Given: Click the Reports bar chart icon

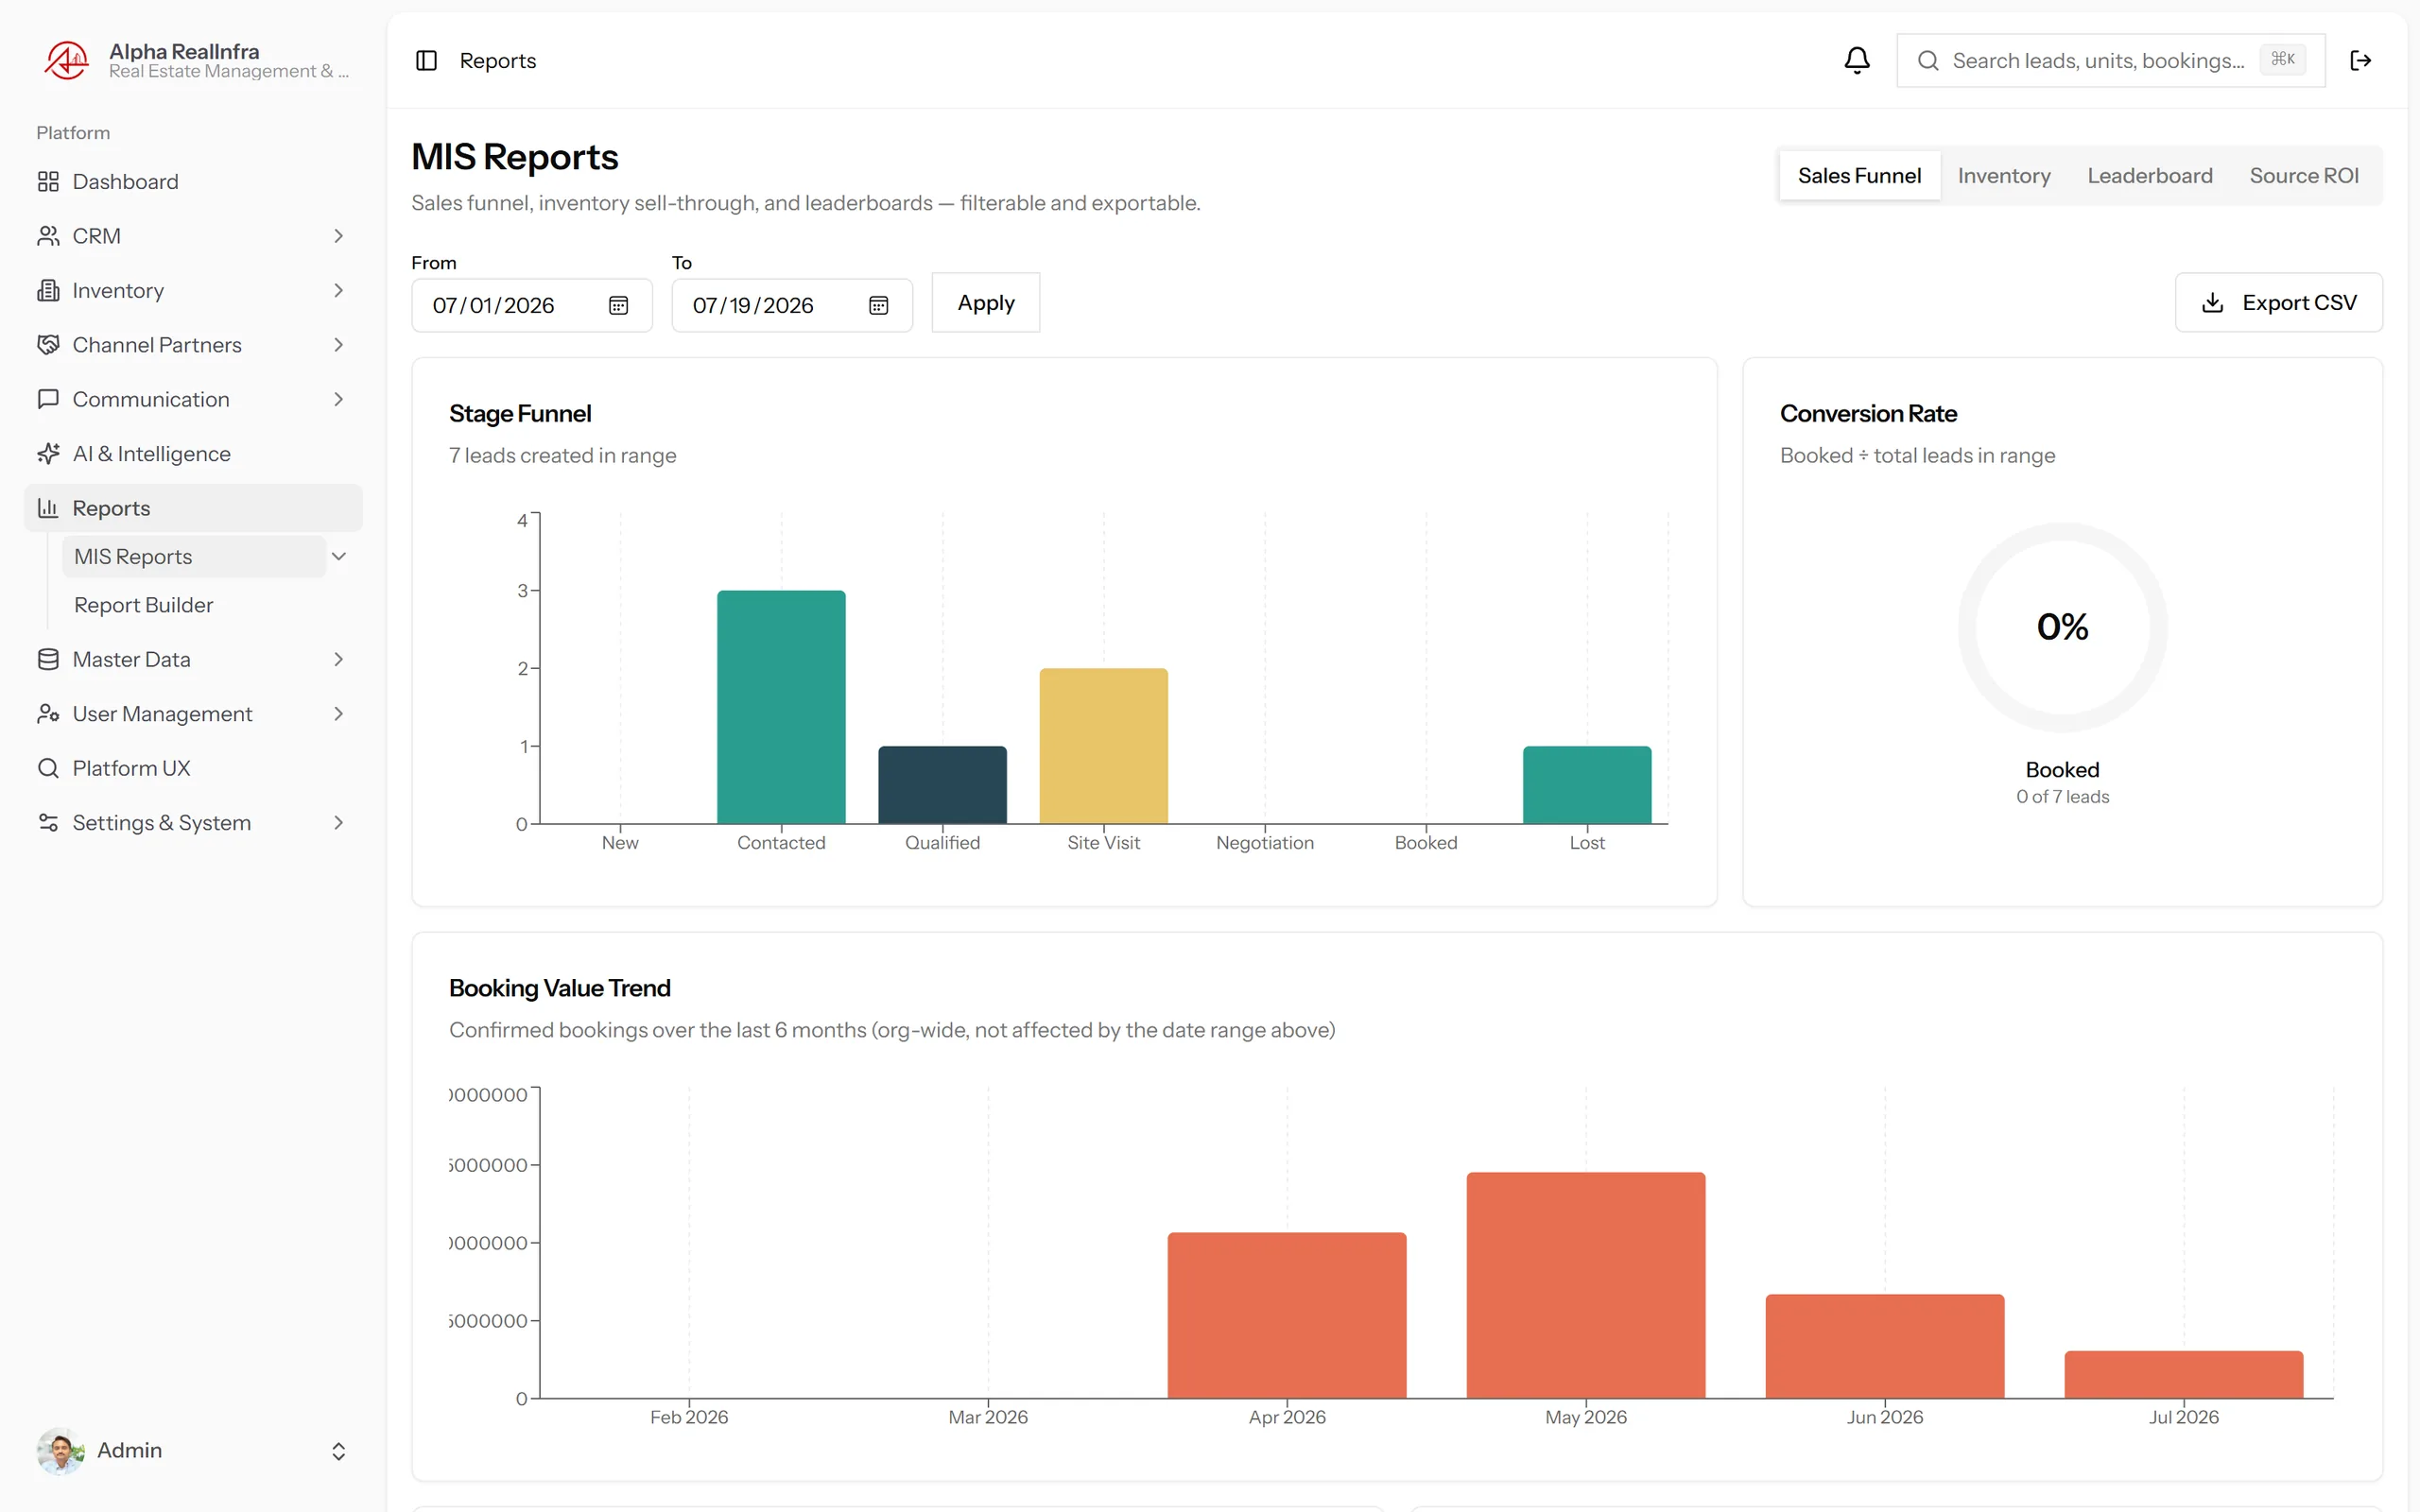Looking at the screenshot, I should click(x=48, y=508).
